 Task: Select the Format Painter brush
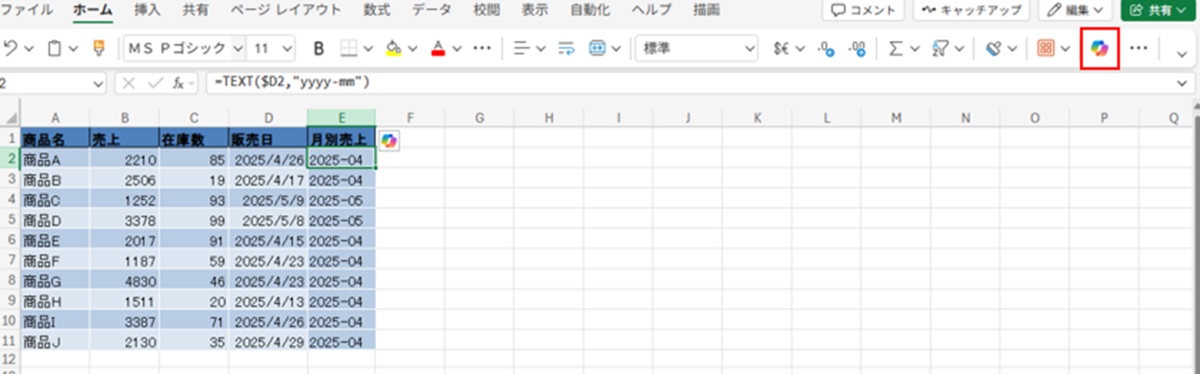(99, 48)
